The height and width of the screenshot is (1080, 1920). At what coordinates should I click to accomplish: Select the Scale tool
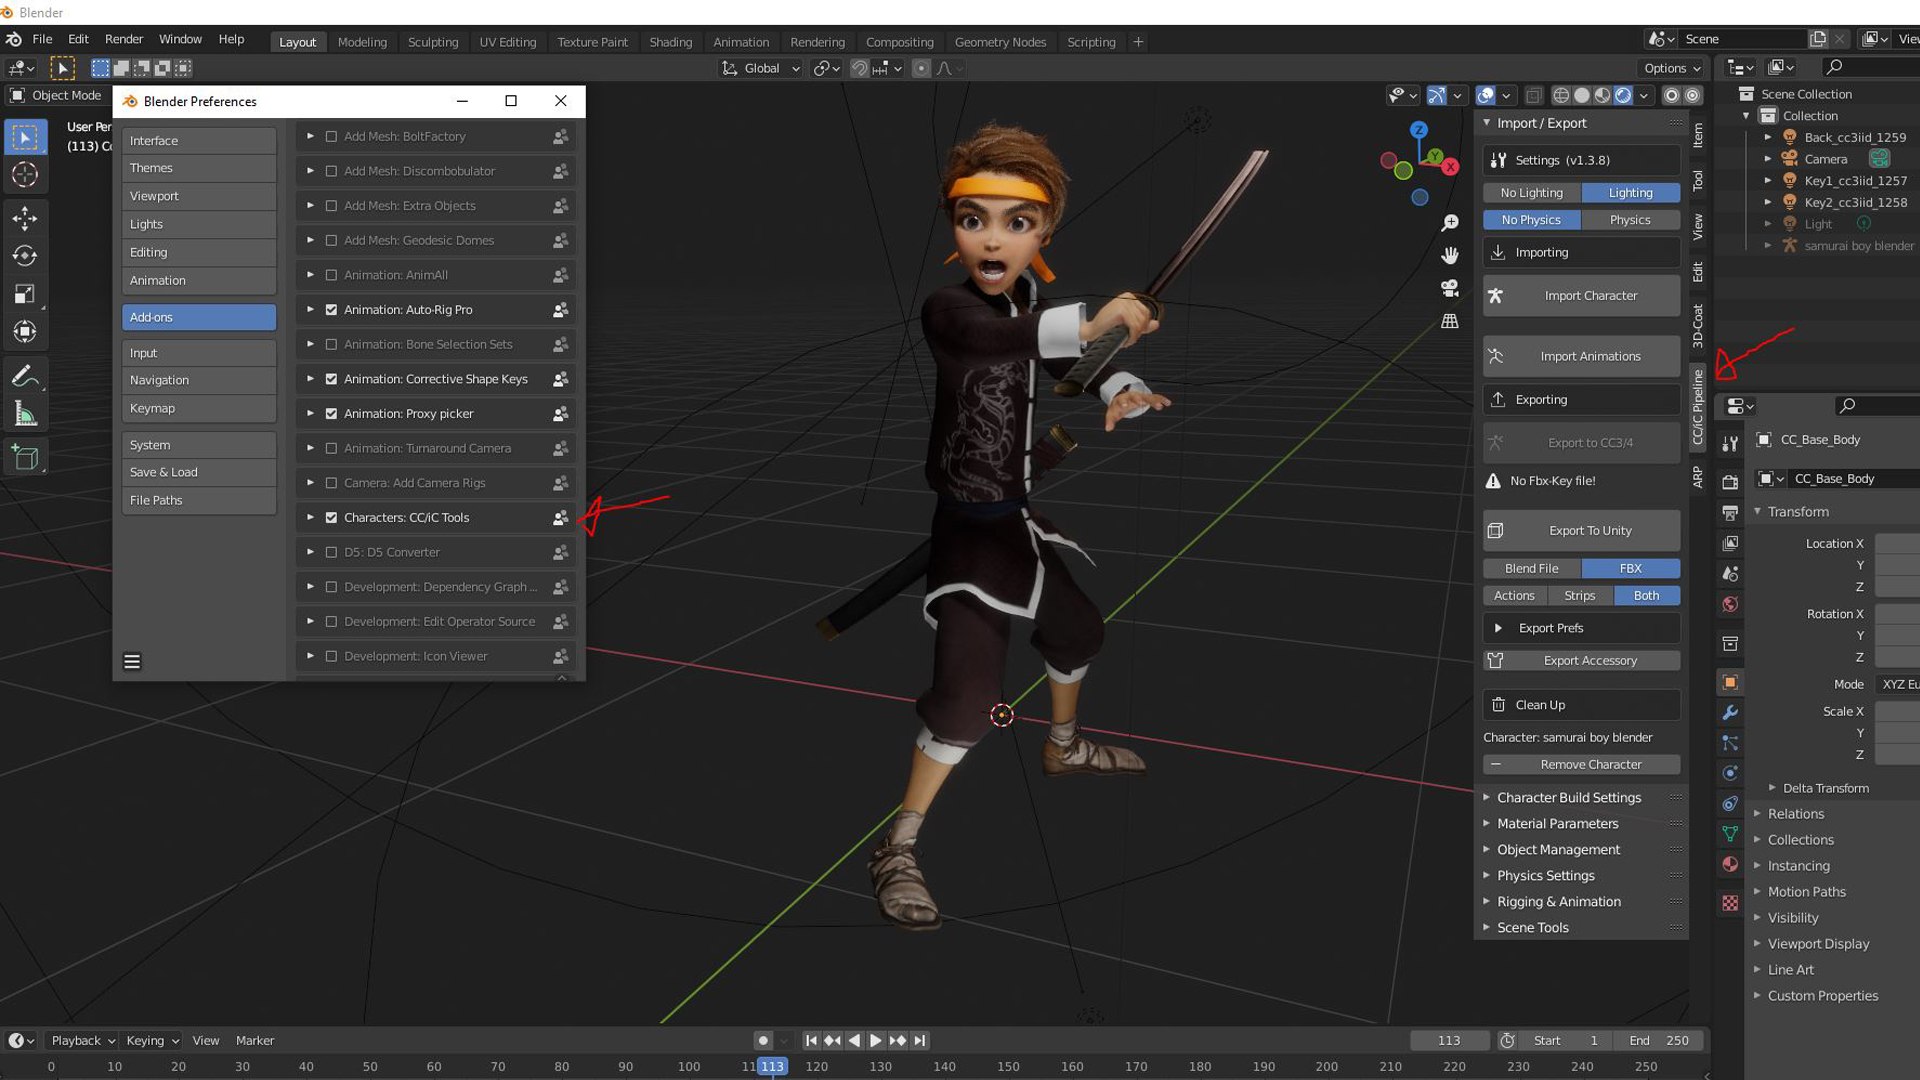25,294
